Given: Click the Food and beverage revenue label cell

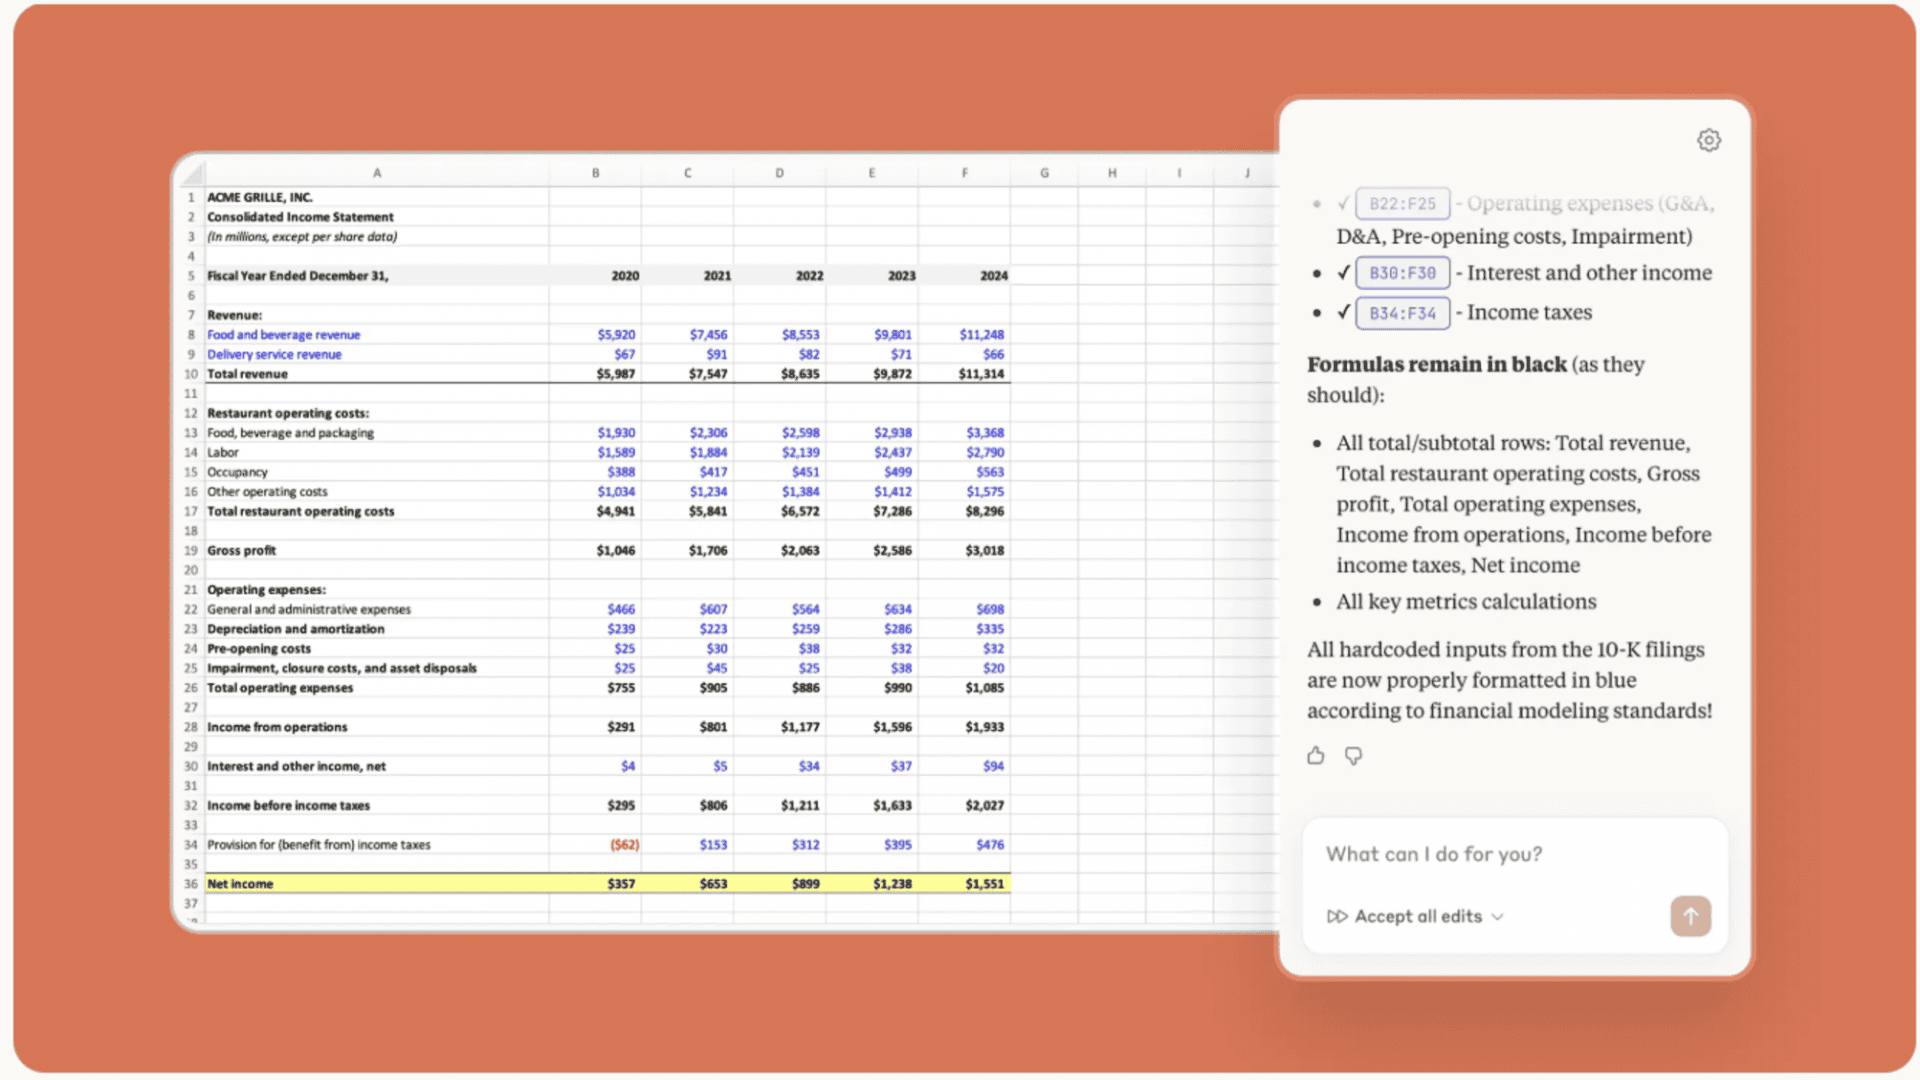Looking at the screenshot, I should pyautogui.click(x=284, y=335).
